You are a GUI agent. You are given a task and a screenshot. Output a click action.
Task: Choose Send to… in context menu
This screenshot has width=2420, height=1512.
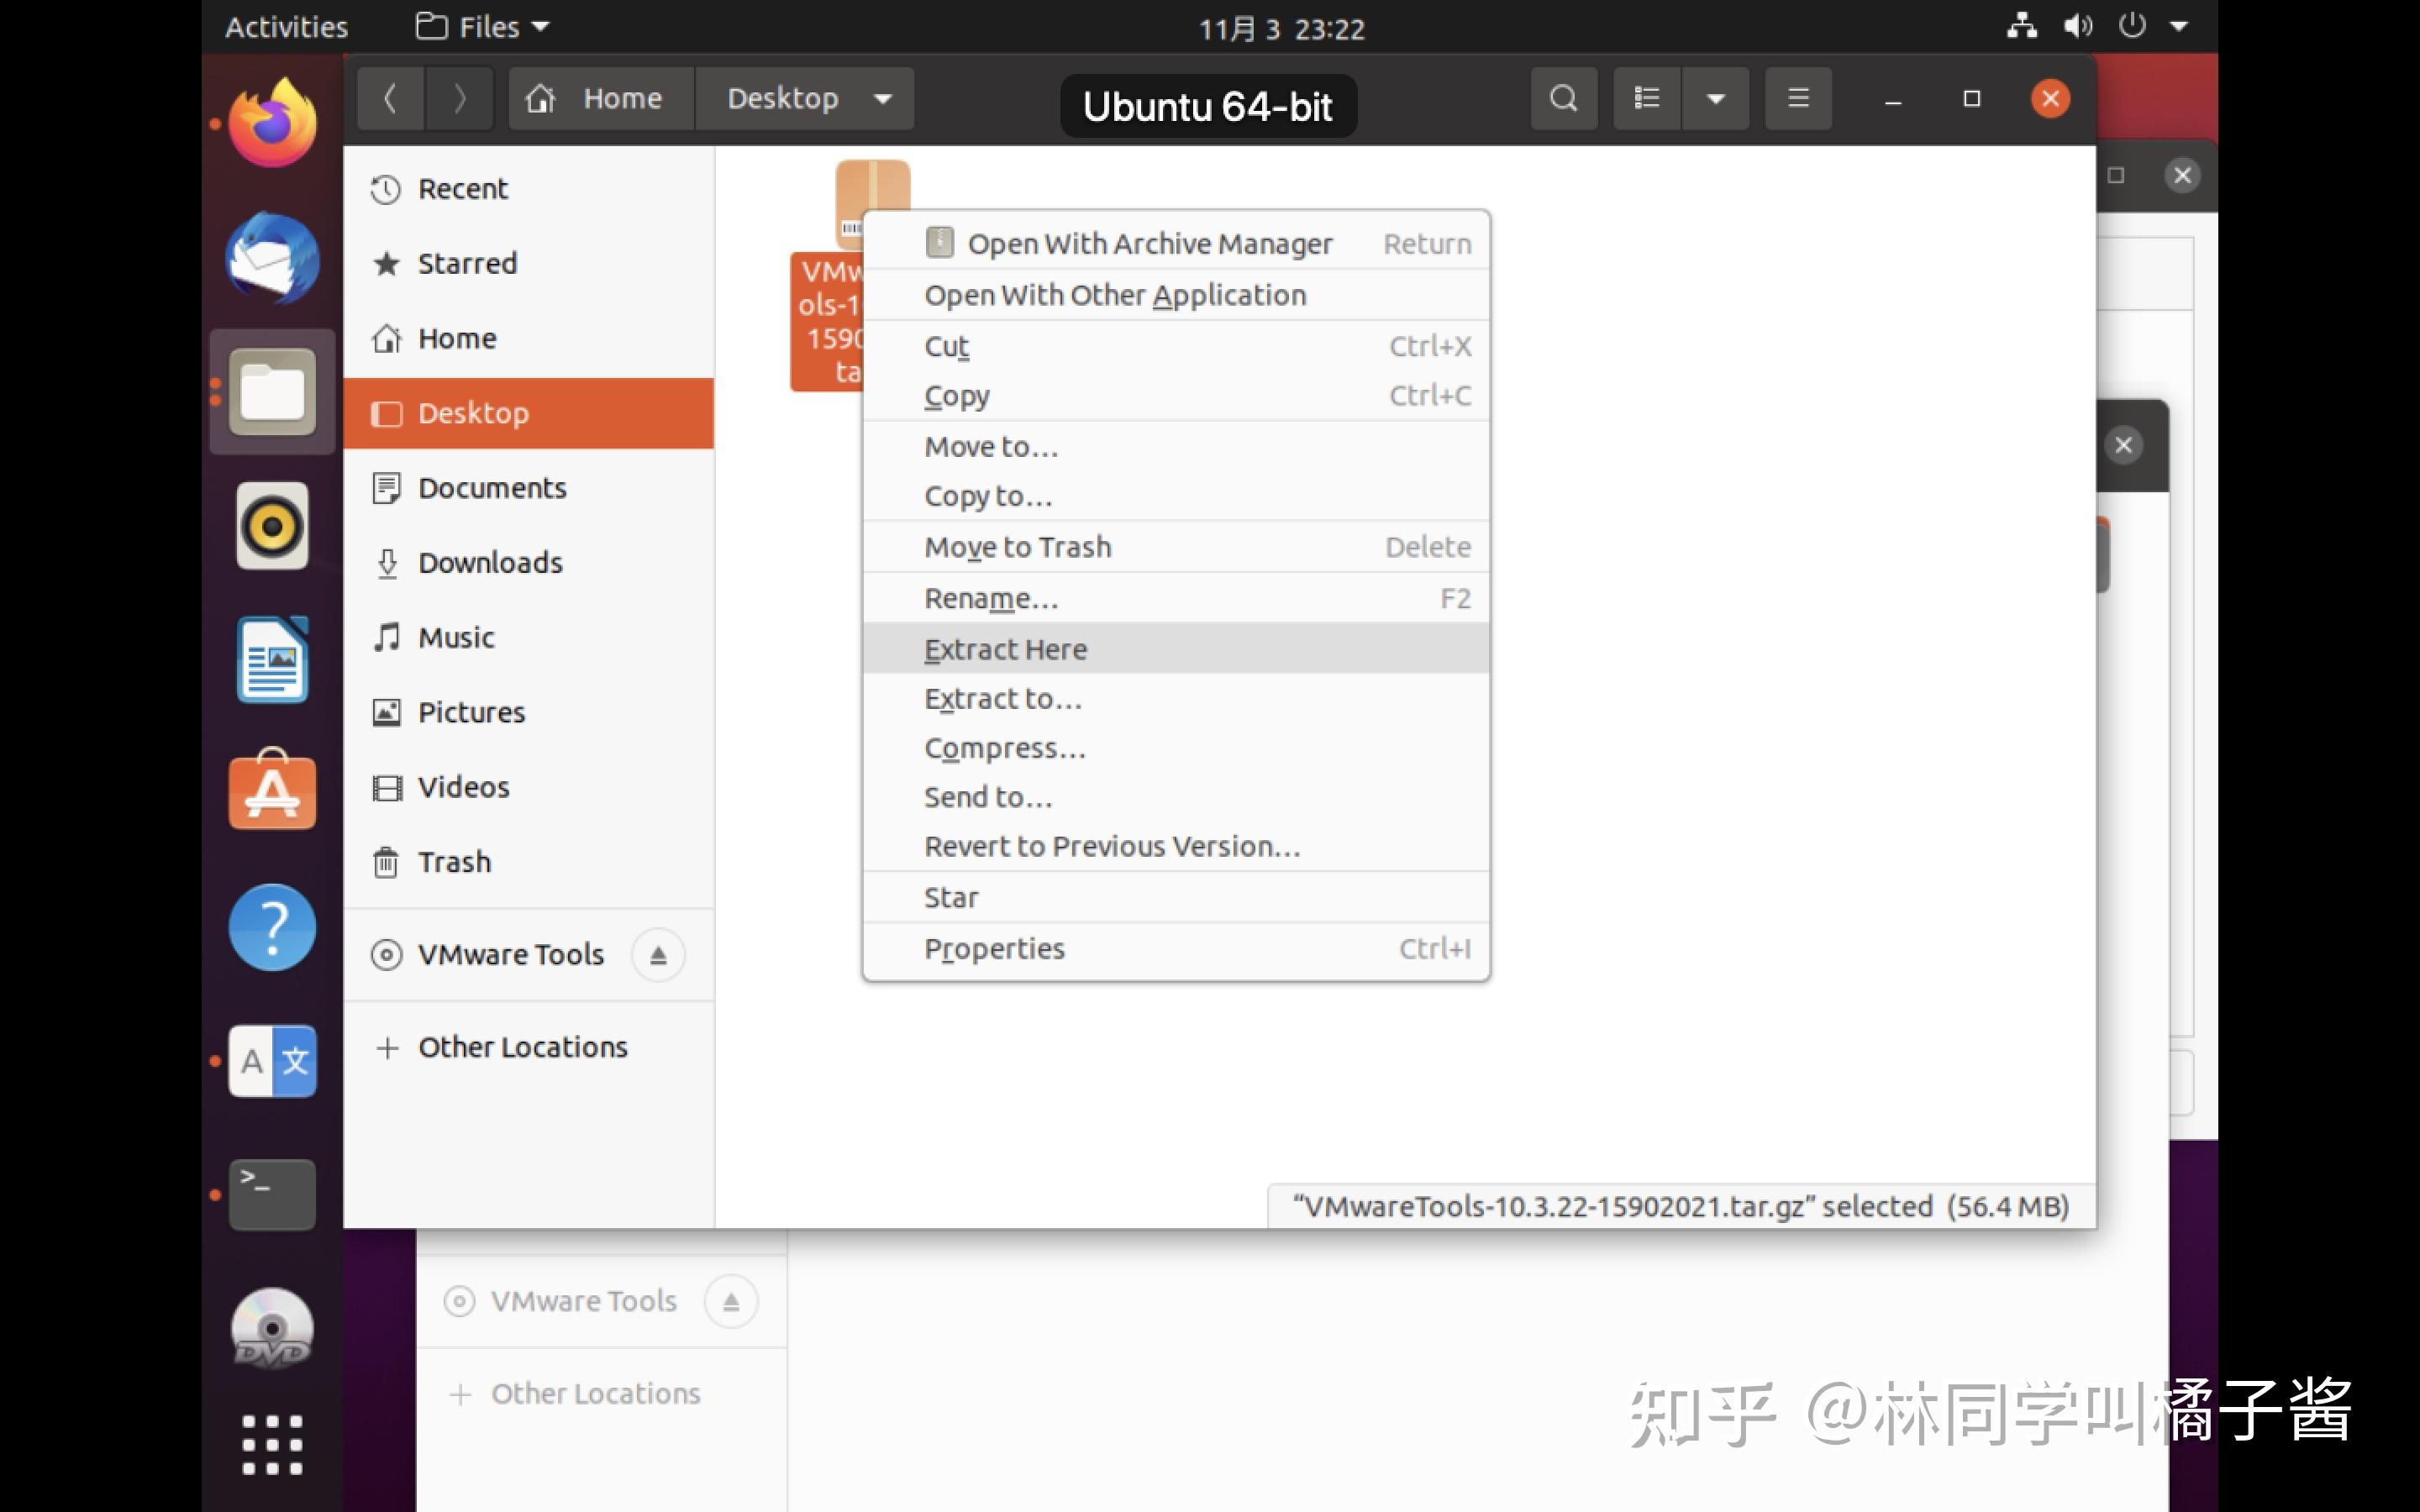1176,797
